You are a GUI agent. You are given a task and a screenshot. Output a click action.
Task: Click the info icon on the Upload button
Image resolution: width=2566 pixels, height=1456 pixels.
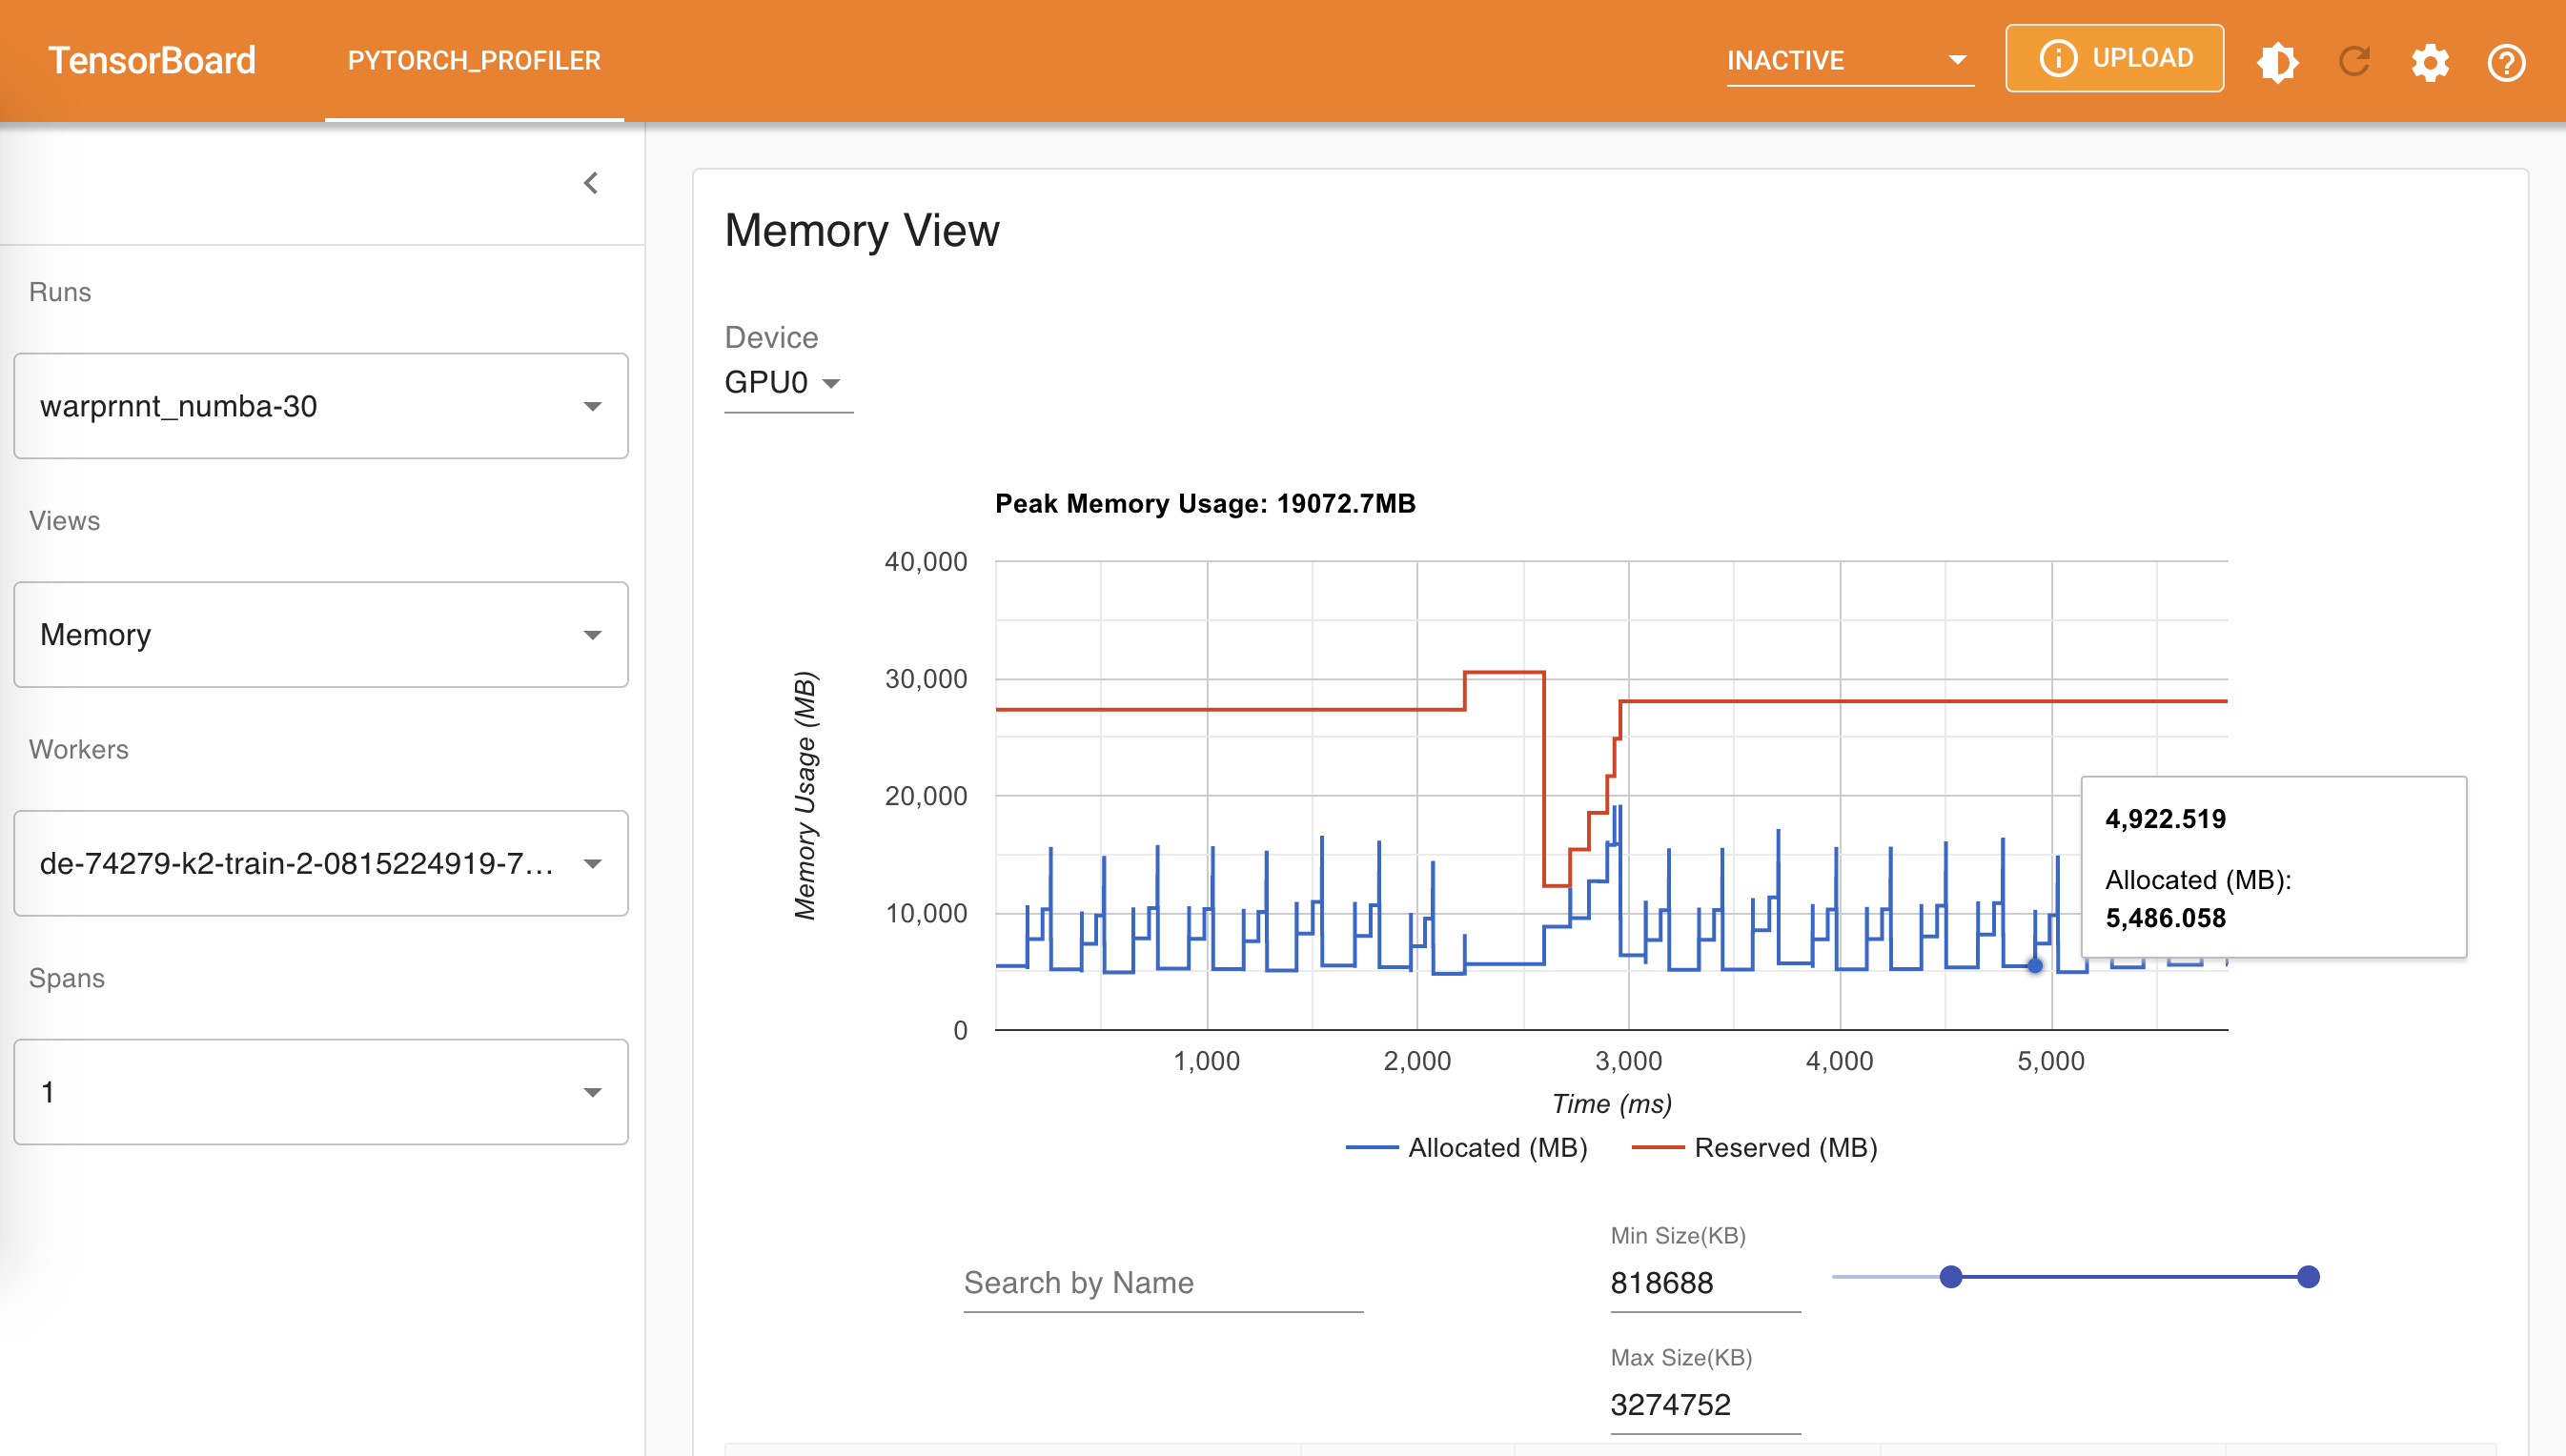(x=2057, y=58)
